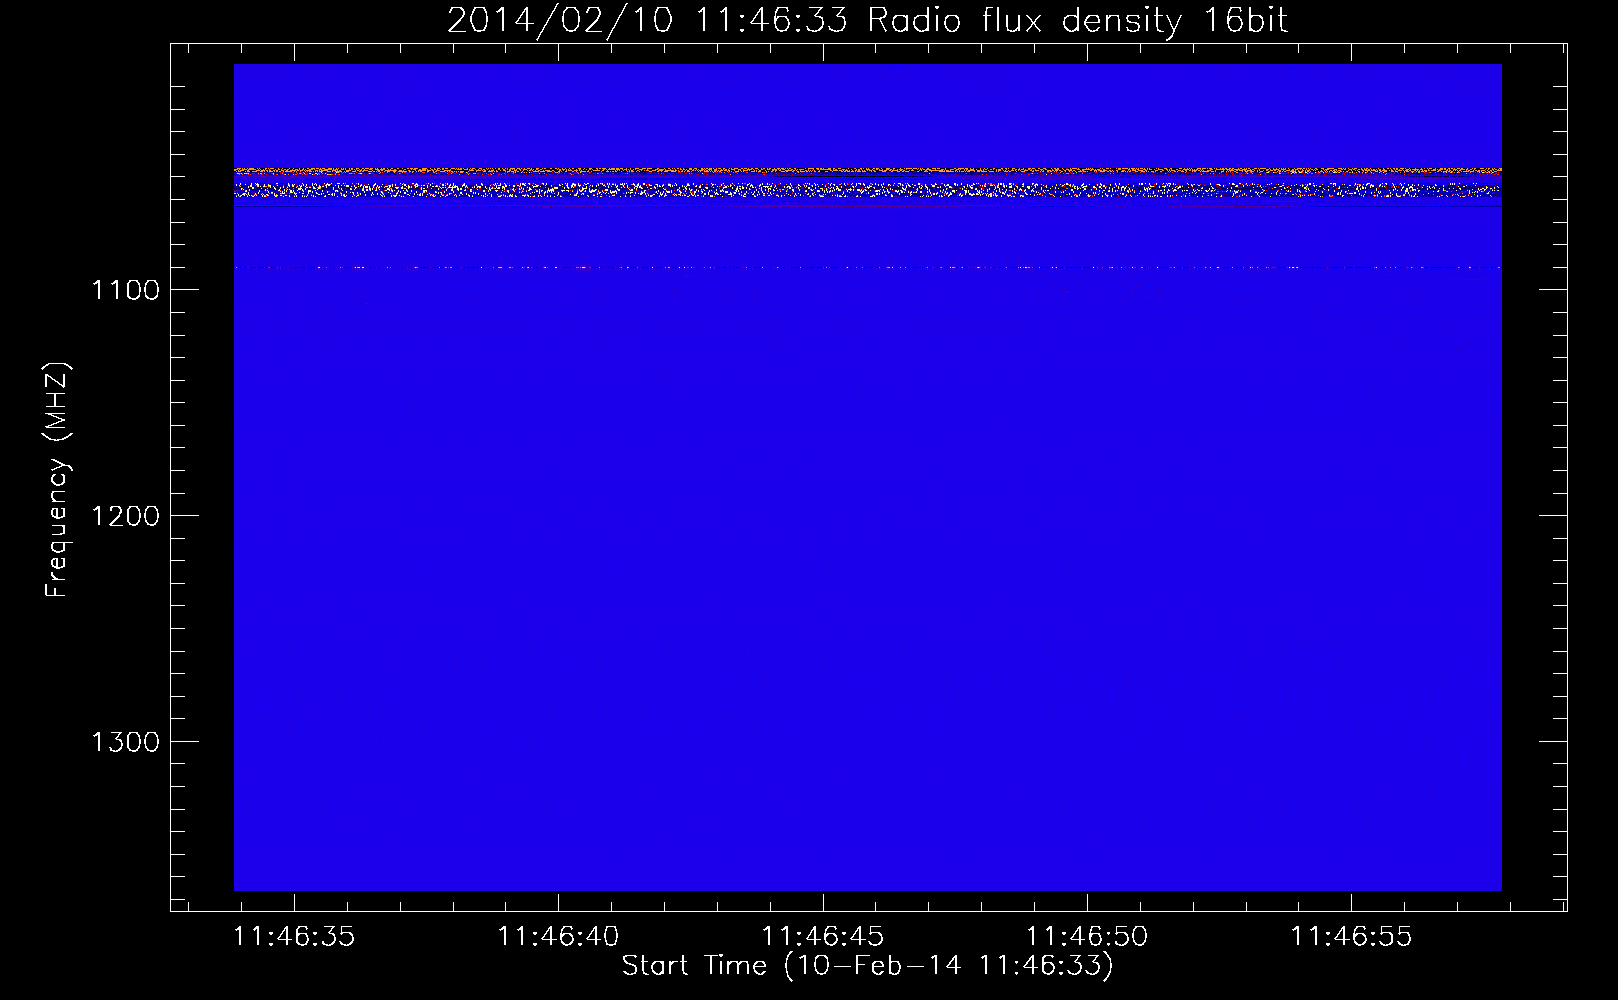The image size is (1618, 1000).
Task: Click the plot title '2014/02/10 11:46:33 Radio flux density 16bit'
Action: [867, 20]
